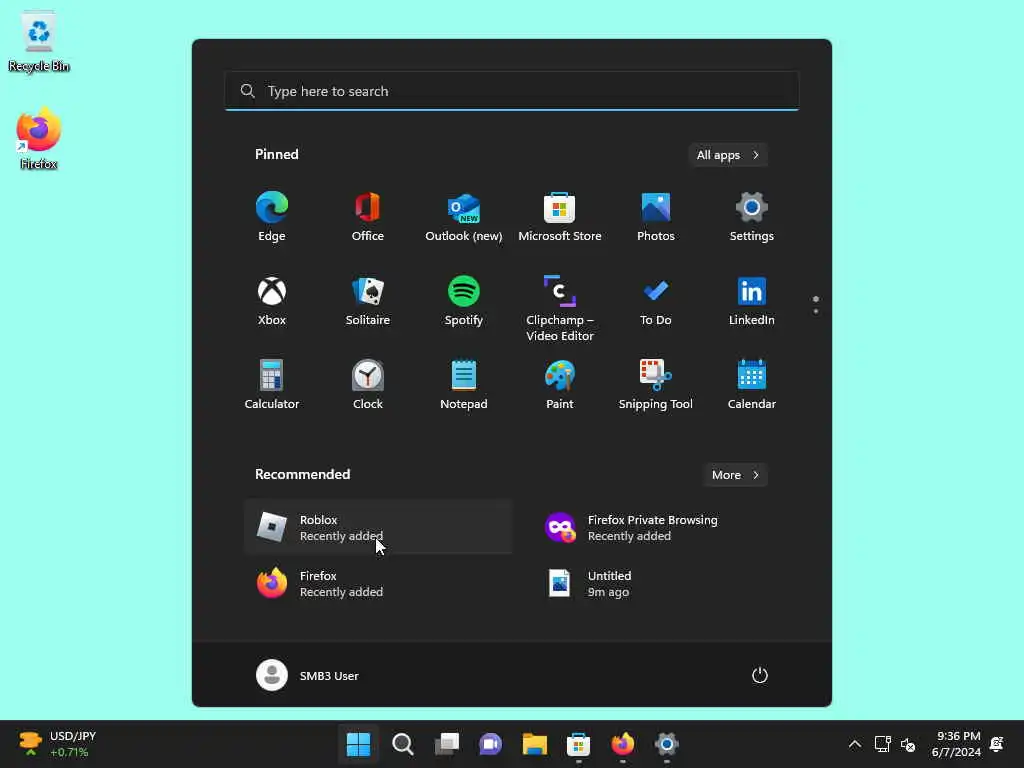The width and height of the screenshot is (1024, 768).
Task: Launch Notepad
Action: click(464, 385)
